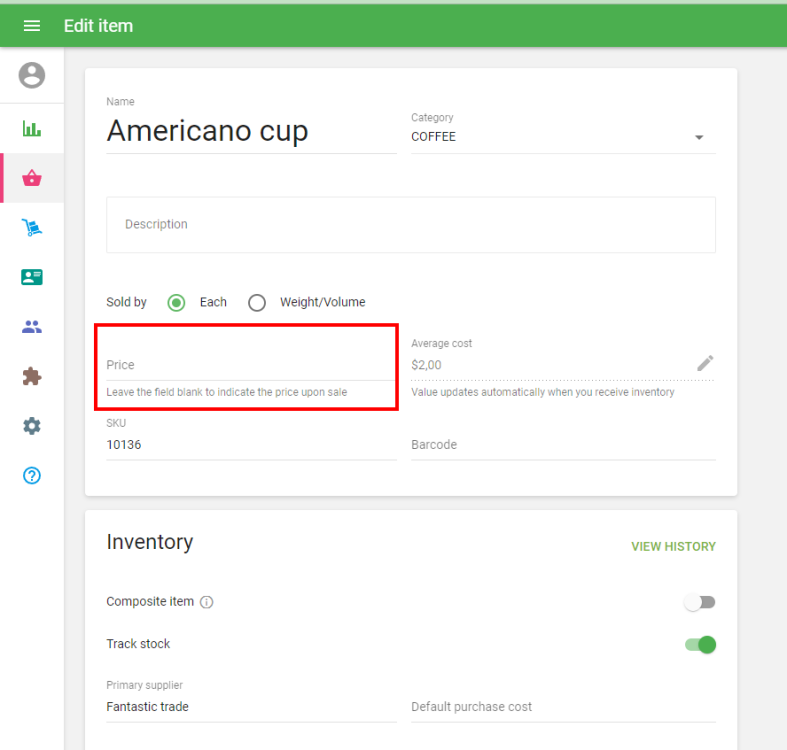787x750 pixels.
Task: Open the Customers people icon
Action: tap(32, 327)
